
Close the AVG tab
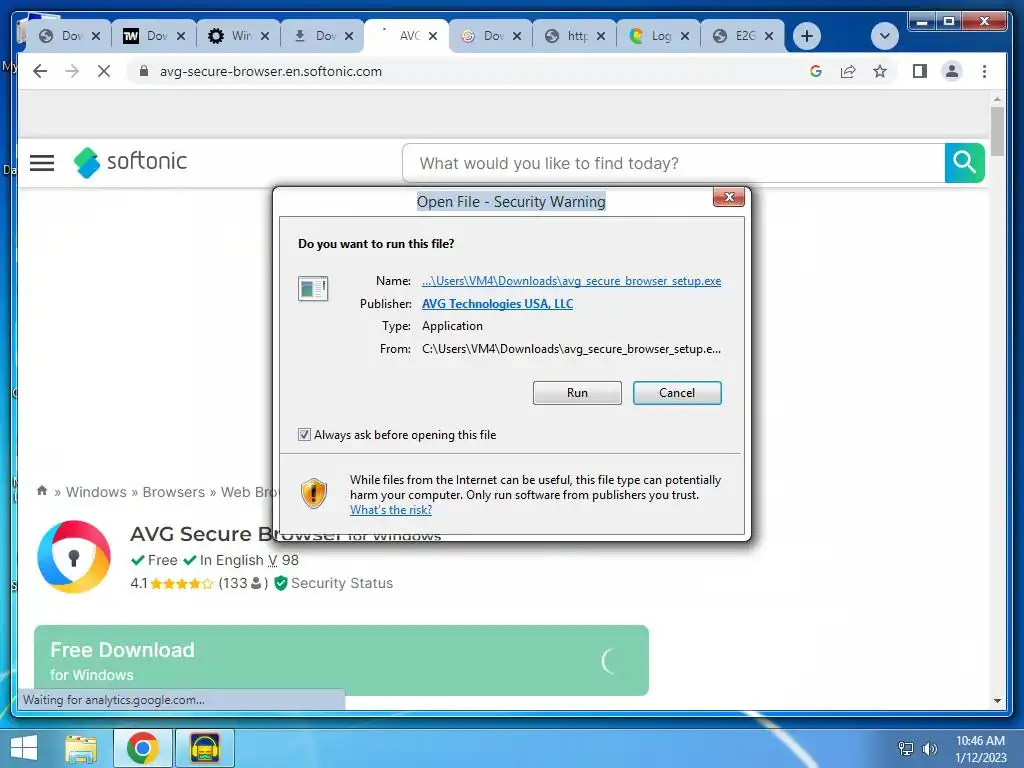click(432, 36)
